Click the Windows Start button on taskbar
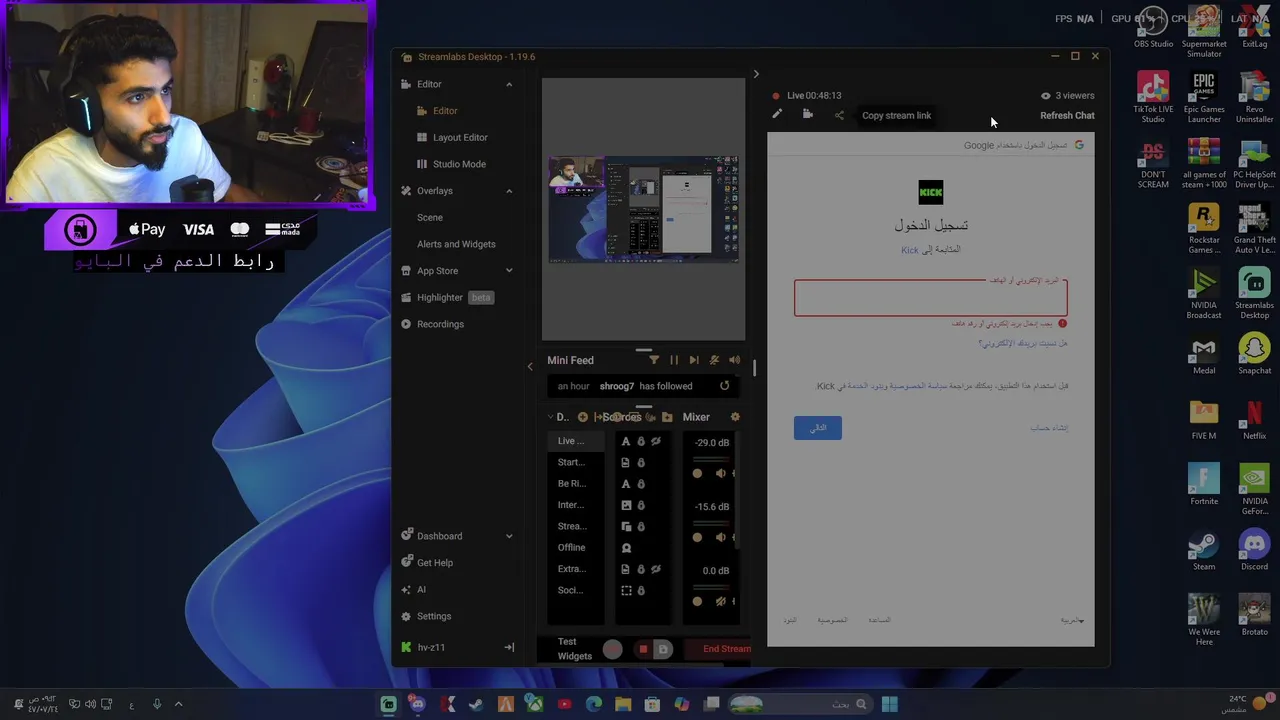The image size is (1280, 720). coord(889,704)
